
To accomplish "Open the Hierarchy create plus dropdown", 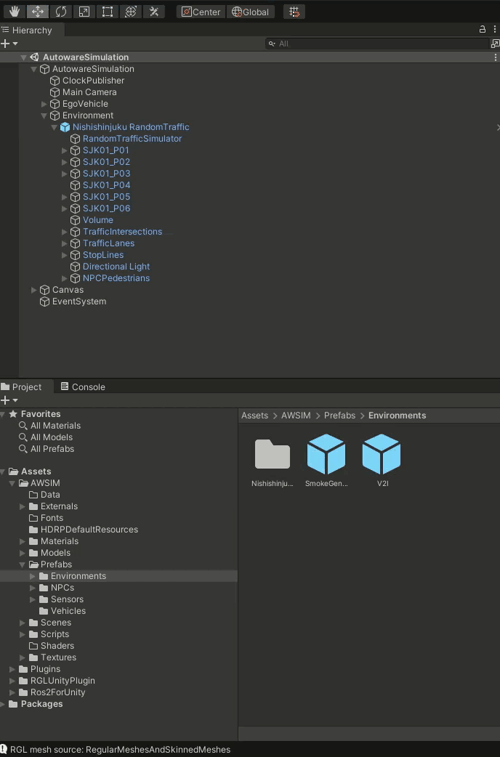I will 9,43.
